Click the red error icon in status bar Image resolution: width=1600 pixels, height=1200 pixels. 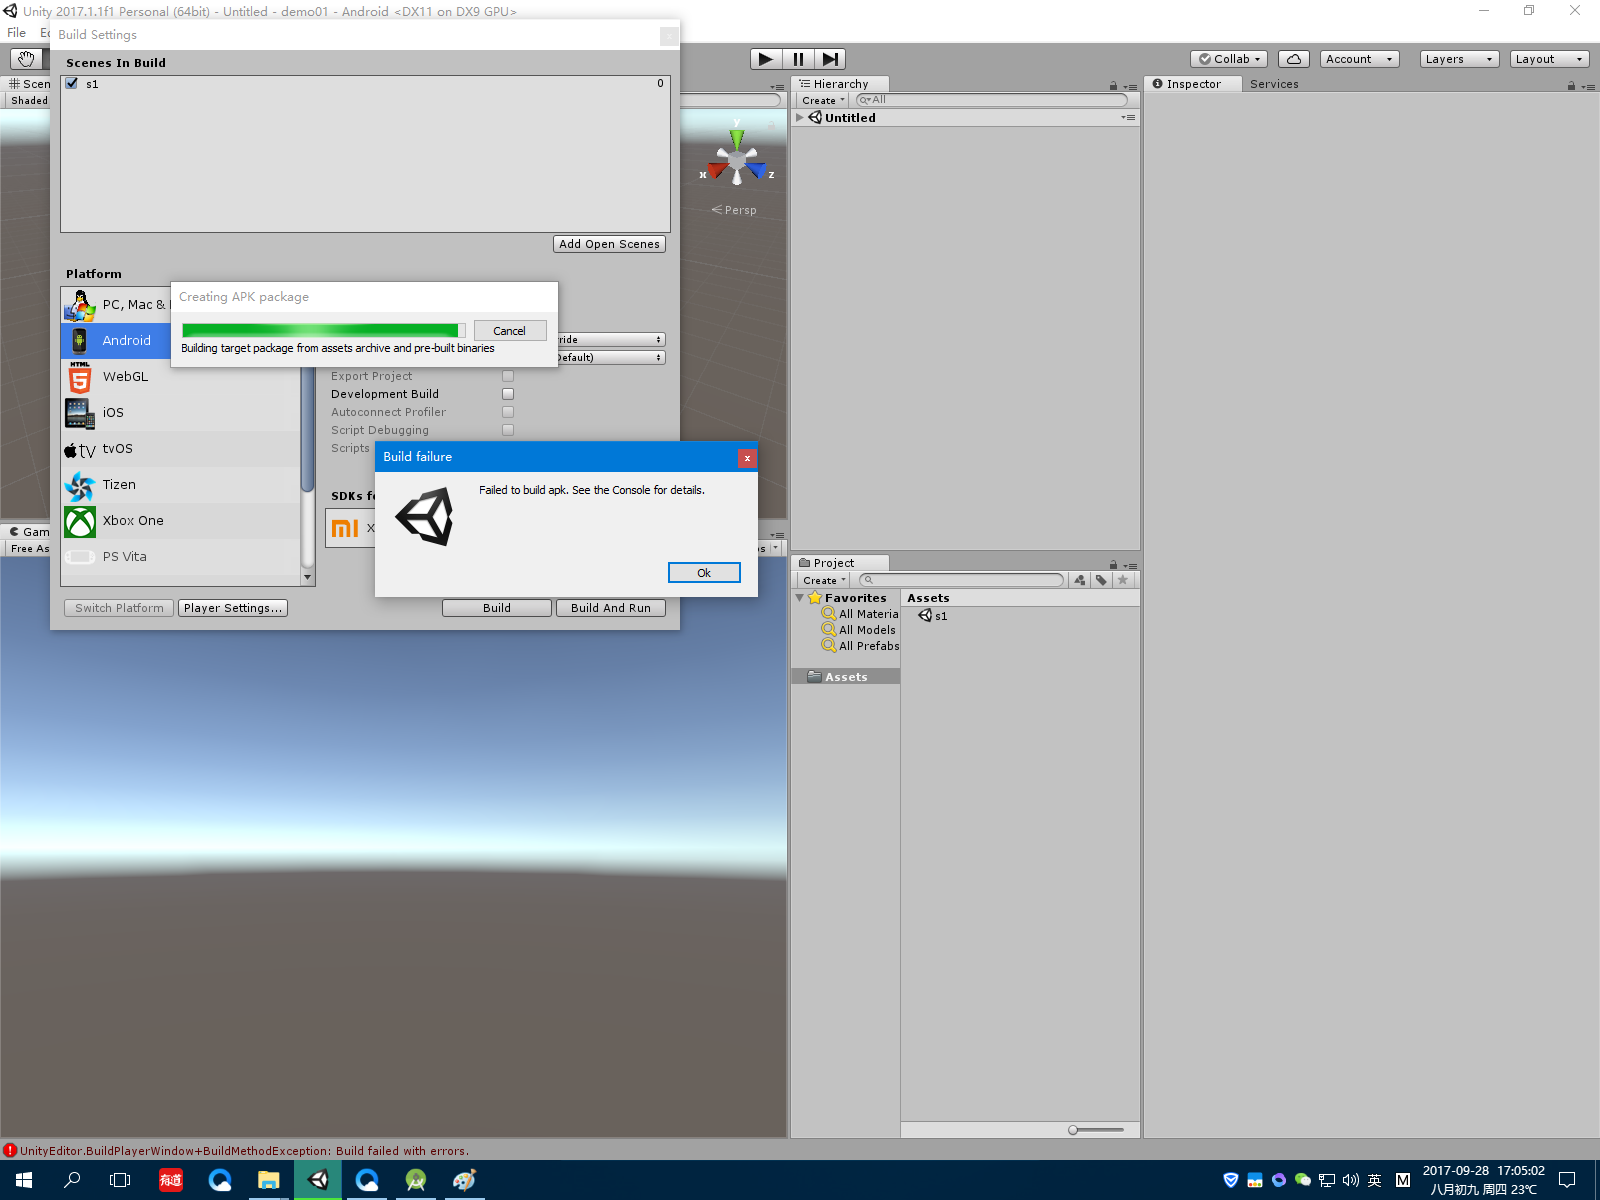(10, 1151)
